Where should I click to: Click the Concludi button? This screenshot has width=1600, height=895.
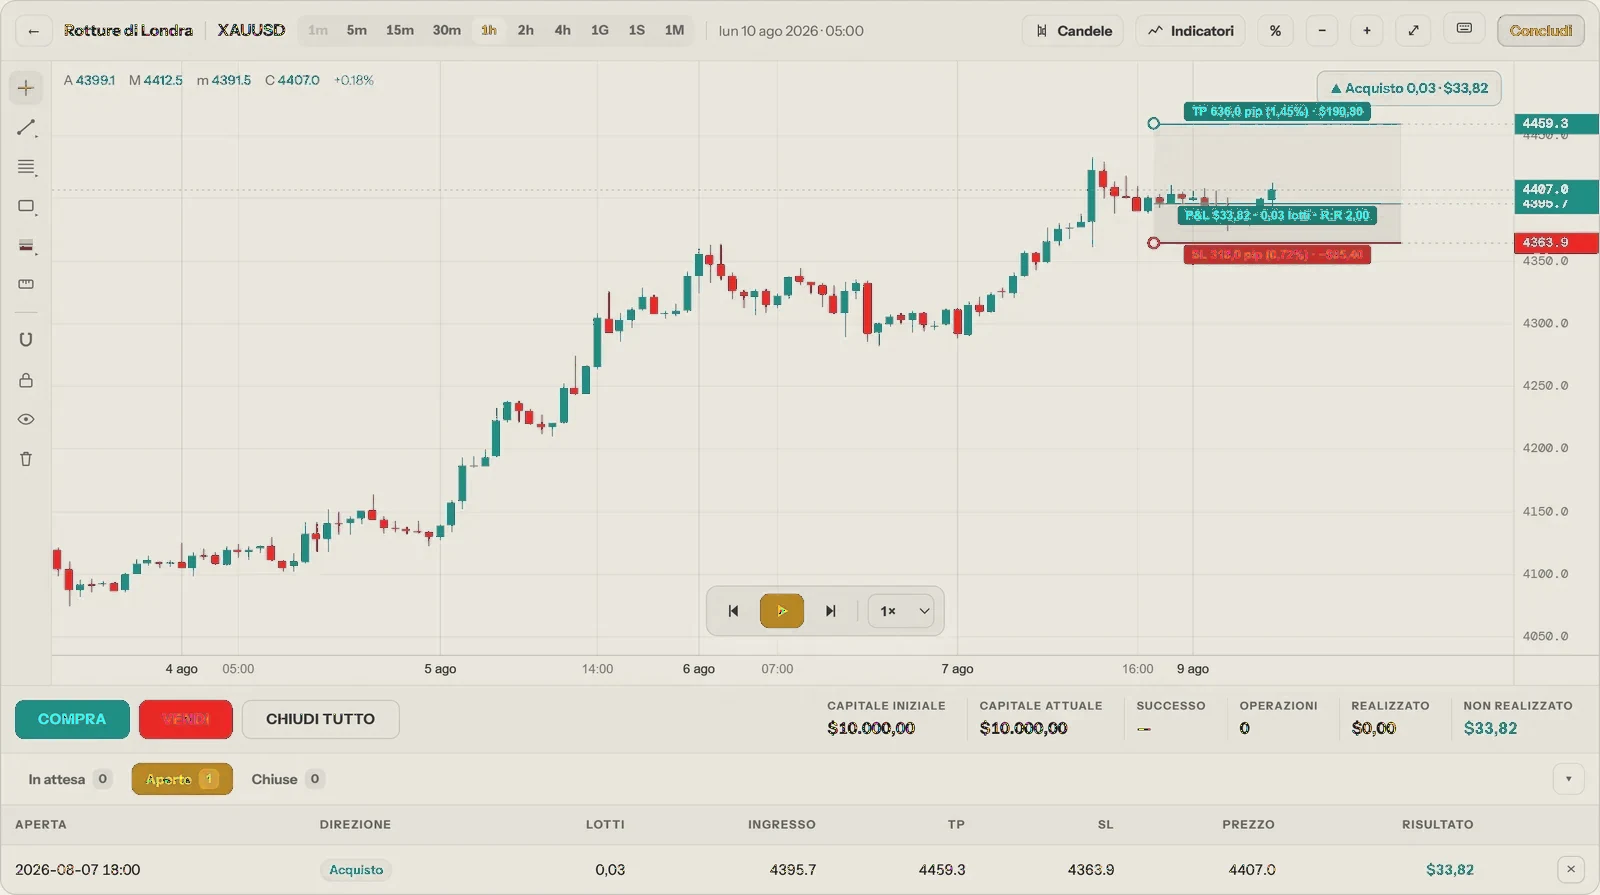tap(1541, 31)
